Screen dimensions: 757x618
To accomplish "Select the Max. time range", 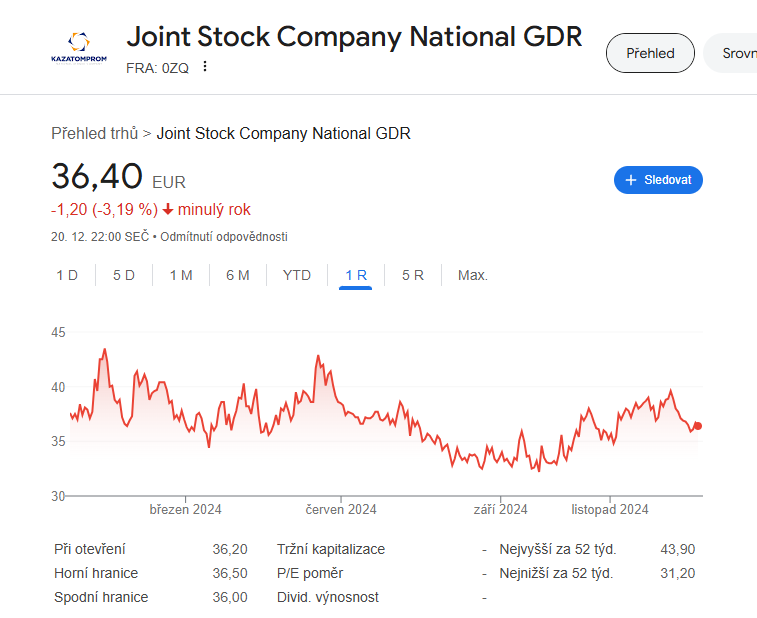I will point(473,275).
